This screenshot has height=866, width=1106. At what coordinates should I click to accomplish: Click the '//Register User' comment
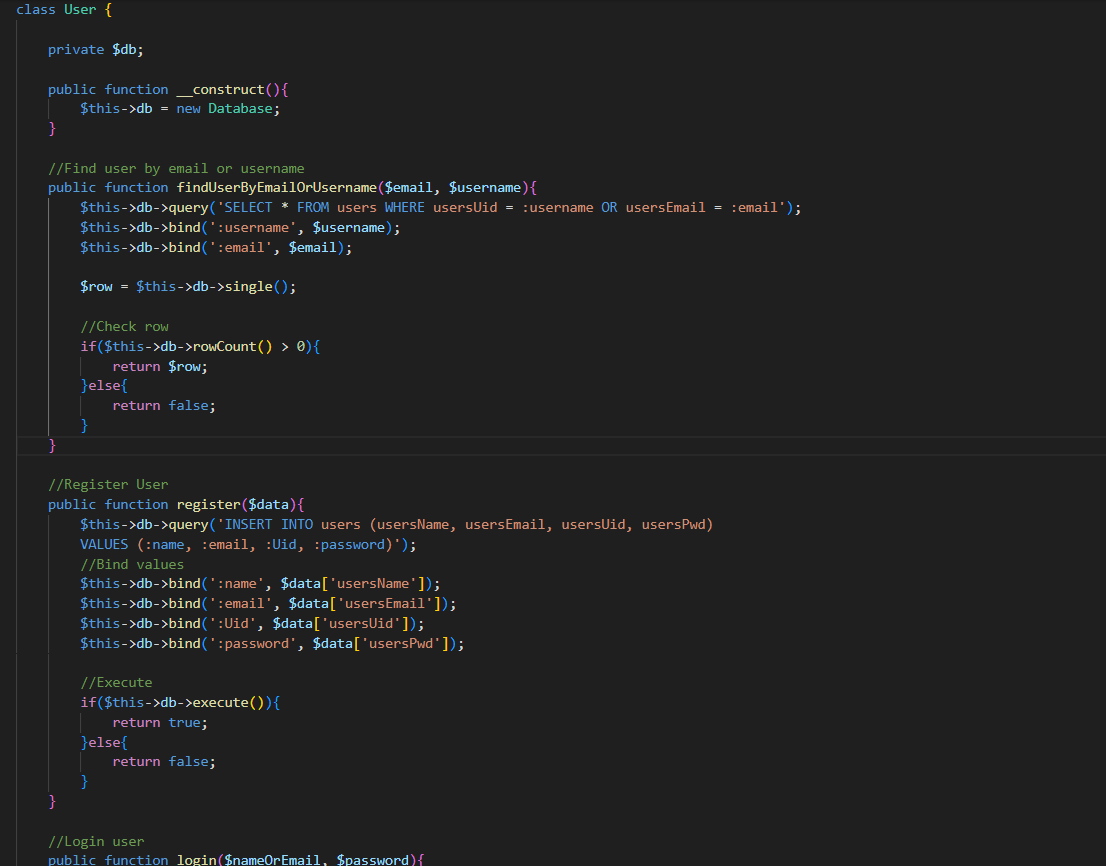(x=108, y=484)
